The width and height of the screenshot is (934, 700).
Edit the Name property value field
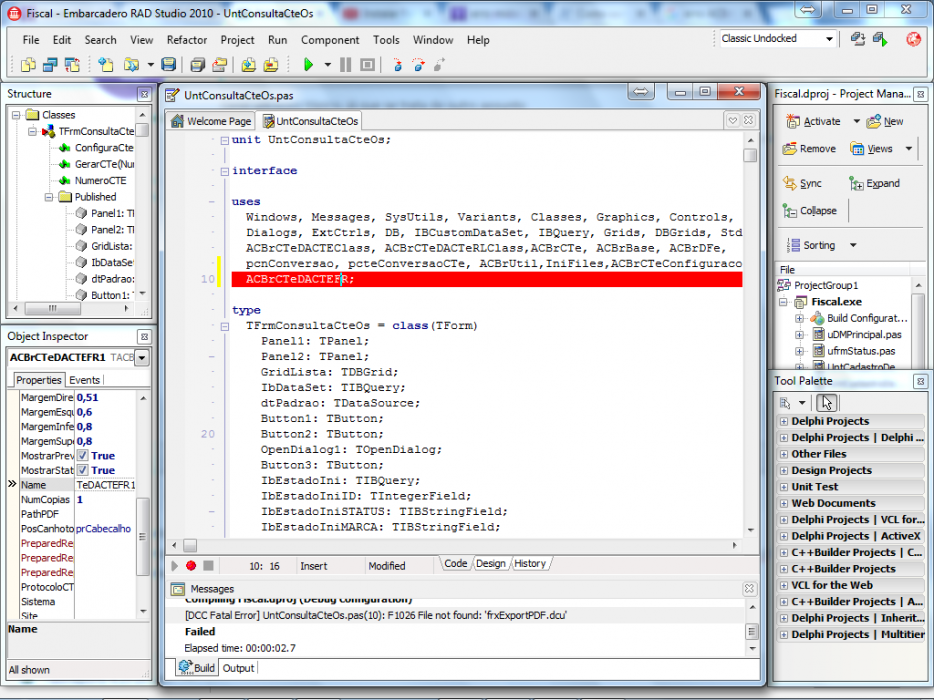[x=106, y=486]
